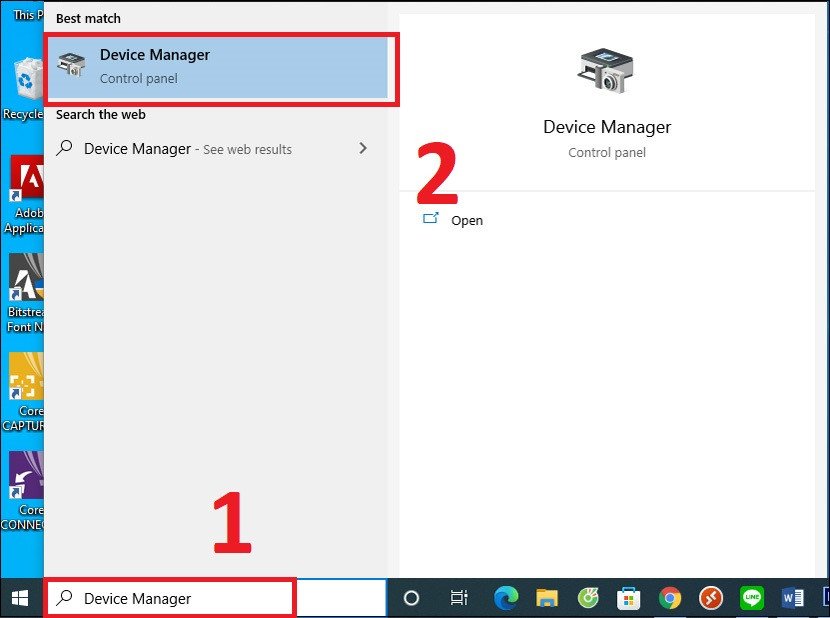Viewport: 830px width, 618px height.
Task: Click inside the Device Manager search field
Action: [170, 597]
